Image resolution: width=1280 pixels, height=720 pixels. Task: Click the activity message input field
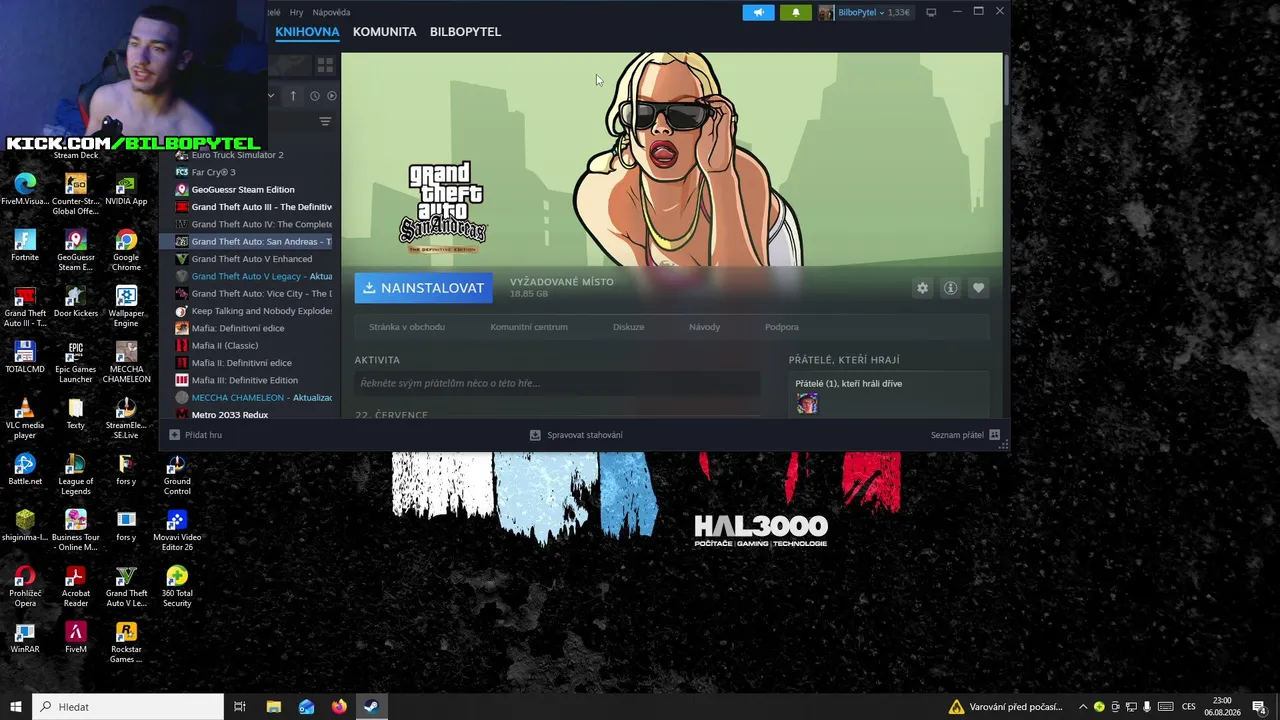[557, 383]
